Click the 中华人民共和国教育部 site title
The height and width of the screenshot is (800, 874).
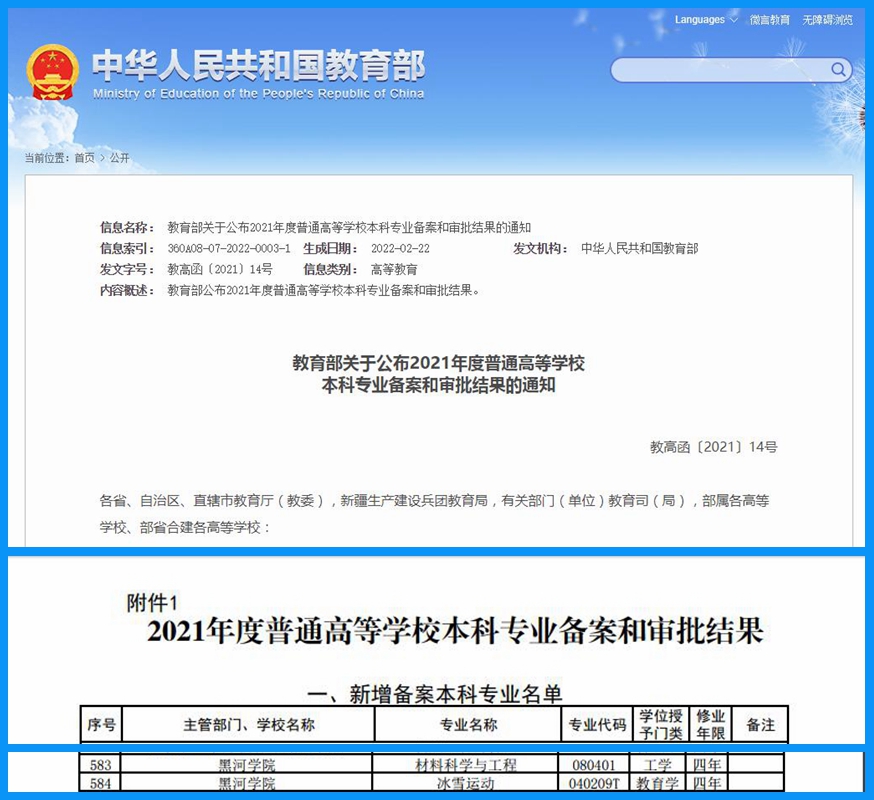click(258, 65)
